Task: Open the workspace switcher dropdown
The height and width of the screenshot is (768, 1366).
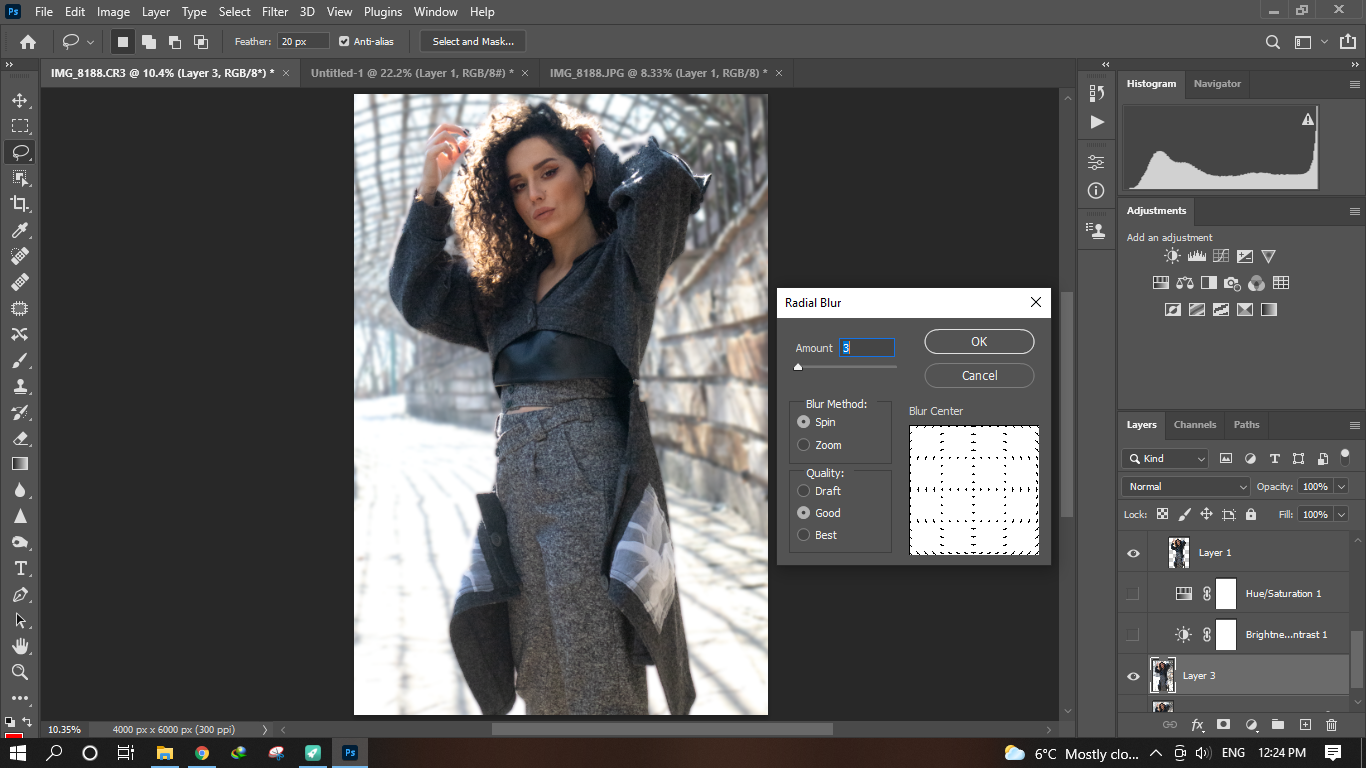Action: click(1309, 42)
